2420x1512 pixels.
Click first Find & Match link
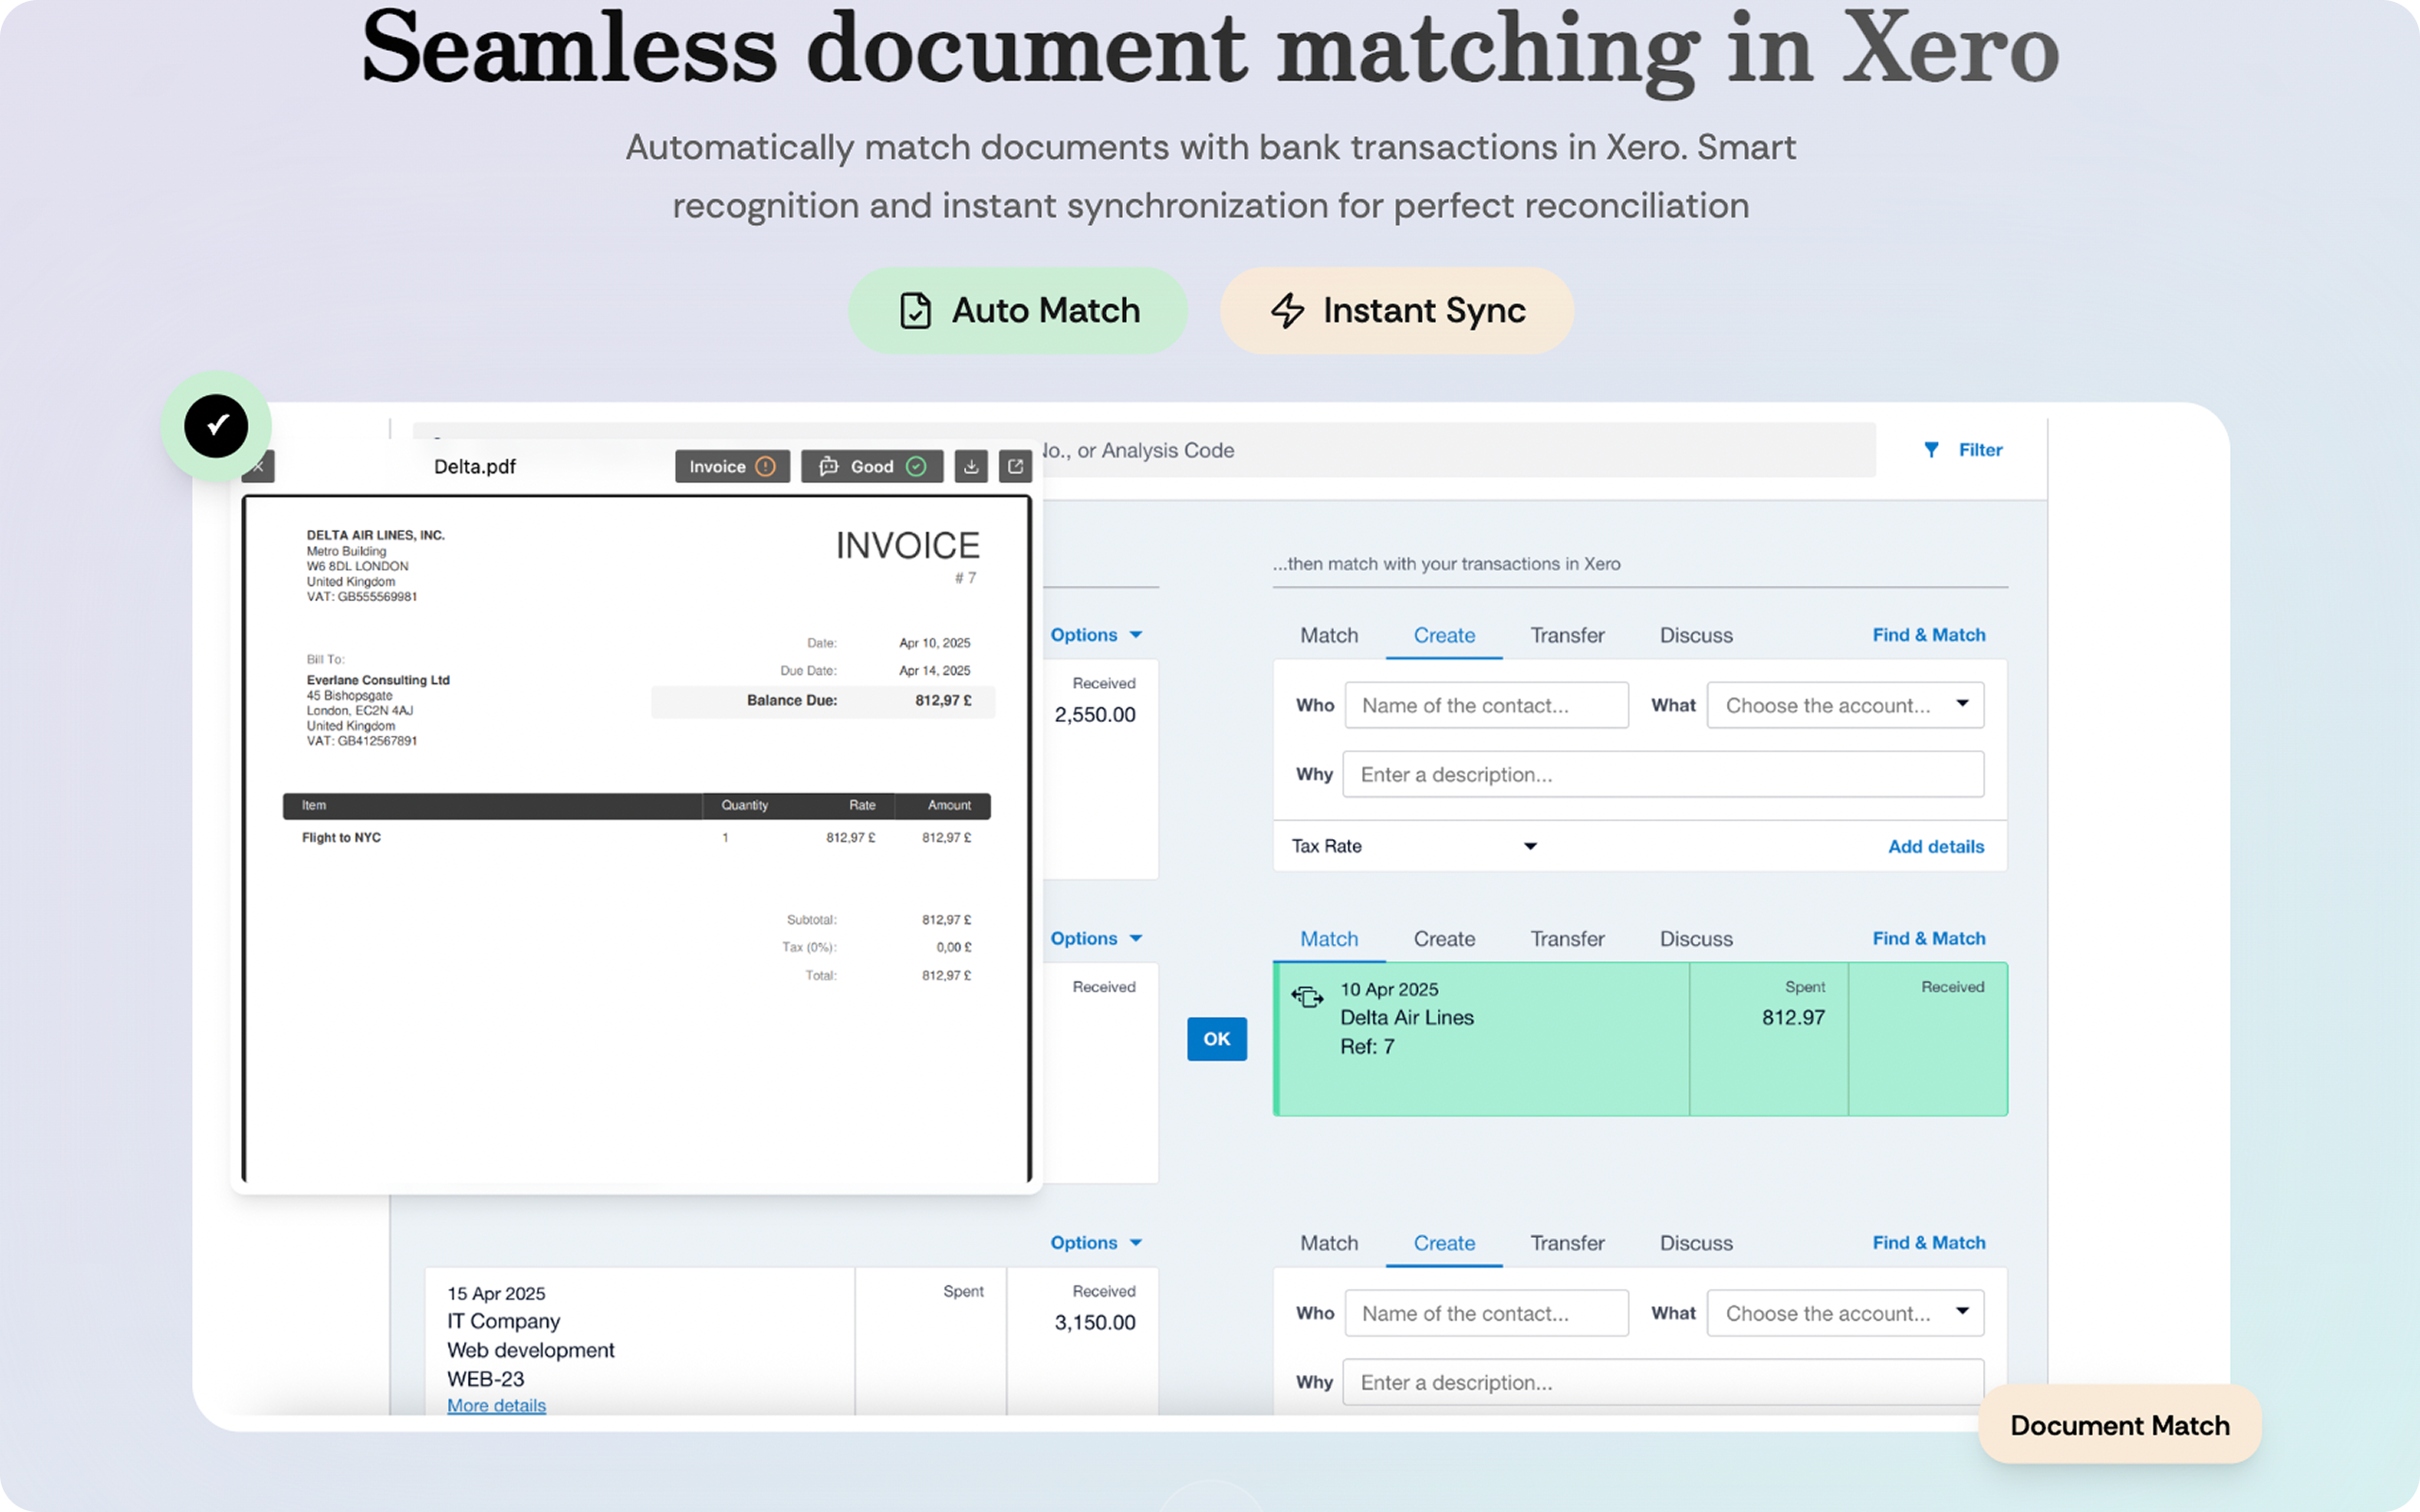pos(1928,635)
